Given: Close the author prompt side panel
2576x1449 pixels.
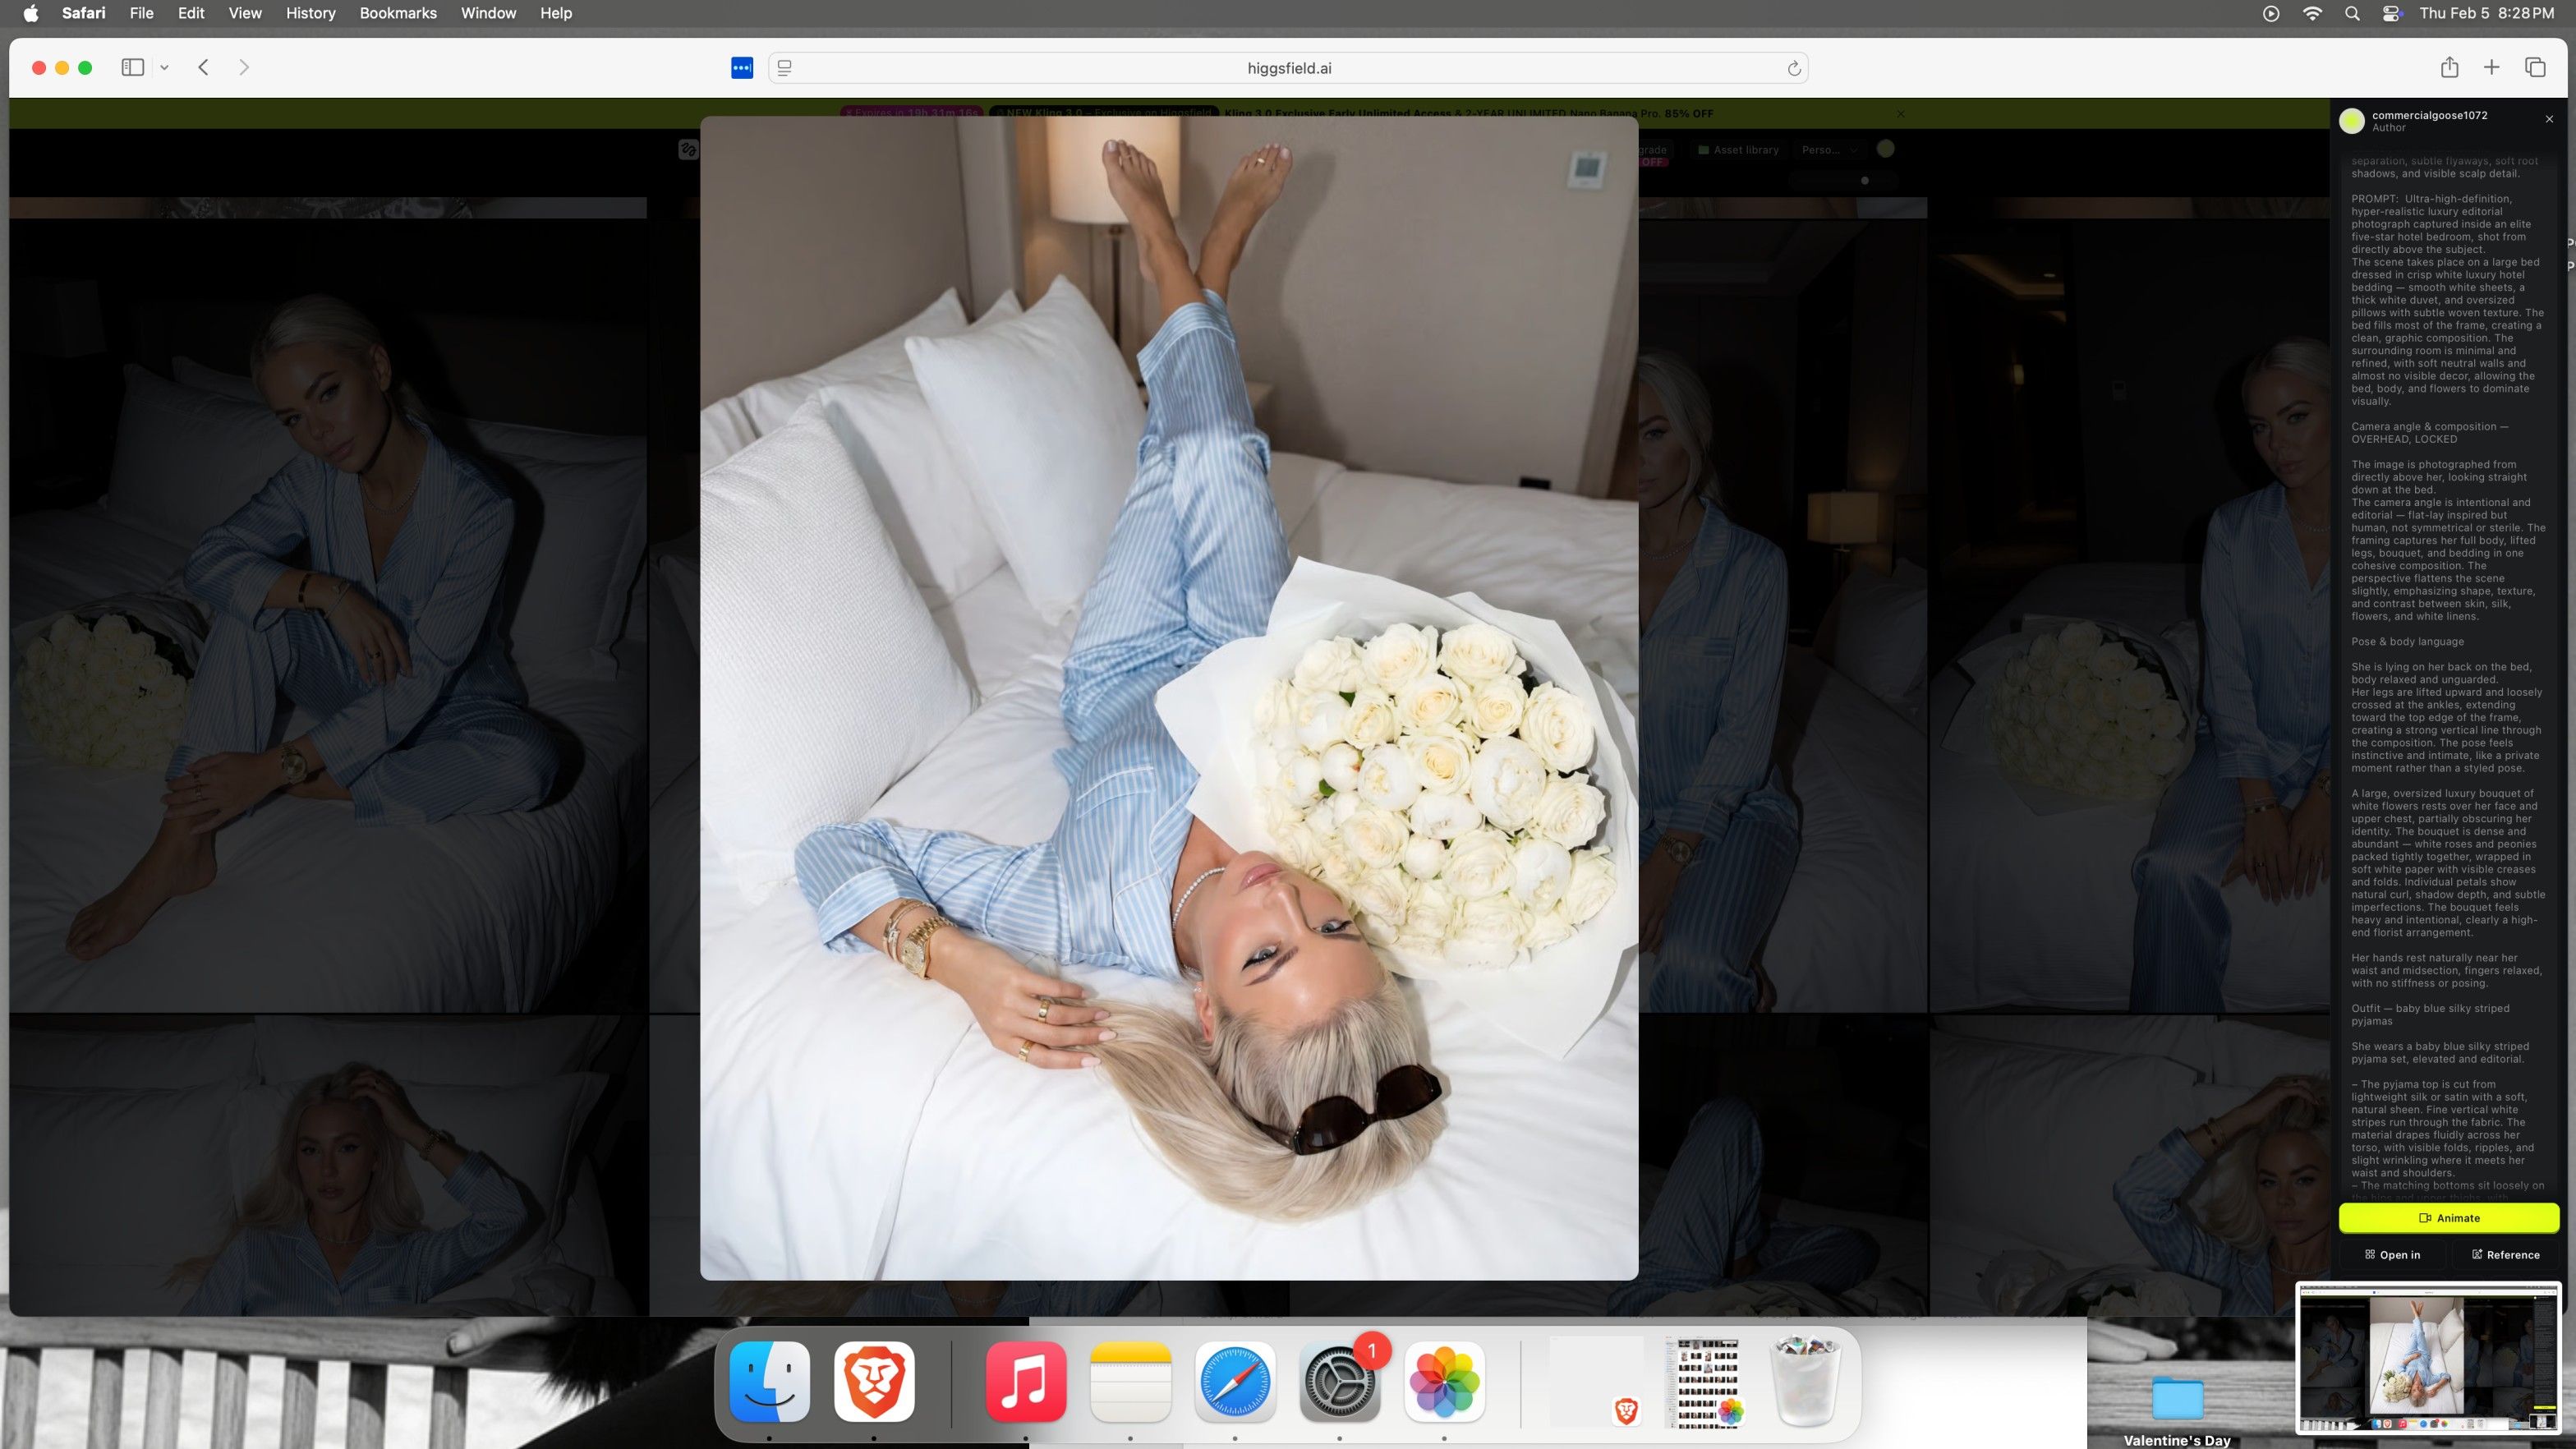Looking at the screenshot, I should coord(2549,119).
